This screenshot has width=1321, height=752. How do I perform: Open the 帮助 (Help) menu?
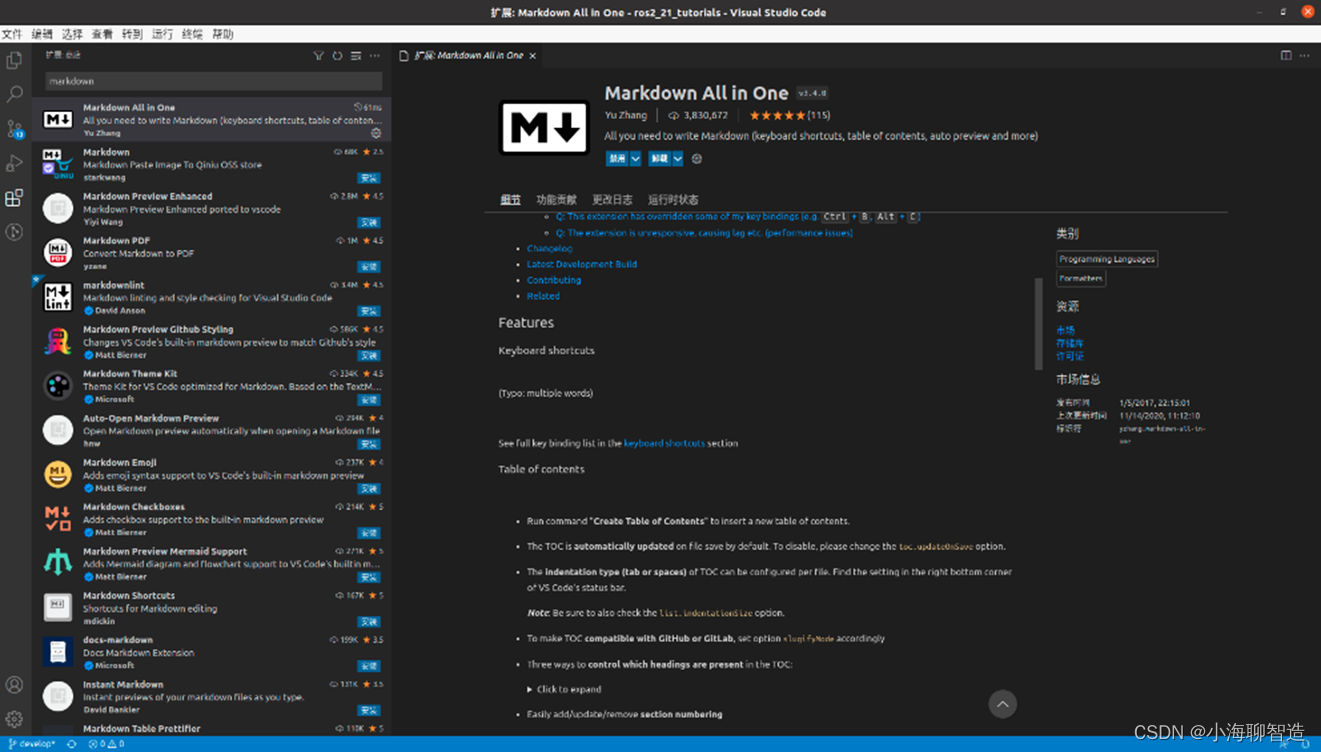(x=222, y=34)
